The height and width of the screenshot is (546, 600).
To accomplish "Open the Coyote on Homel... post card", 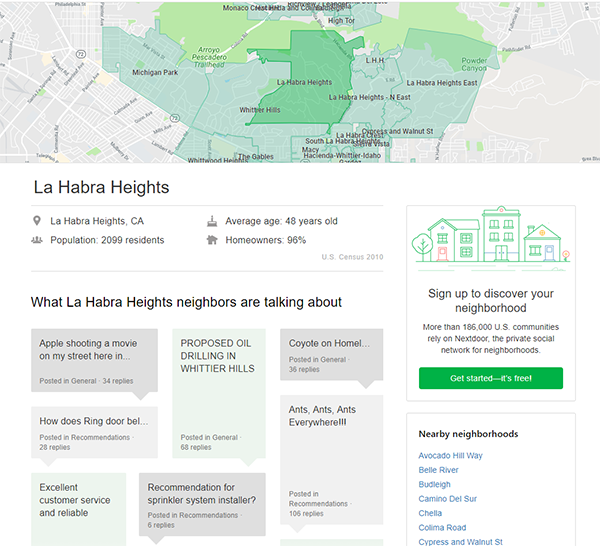I will (x=331, y=344).
